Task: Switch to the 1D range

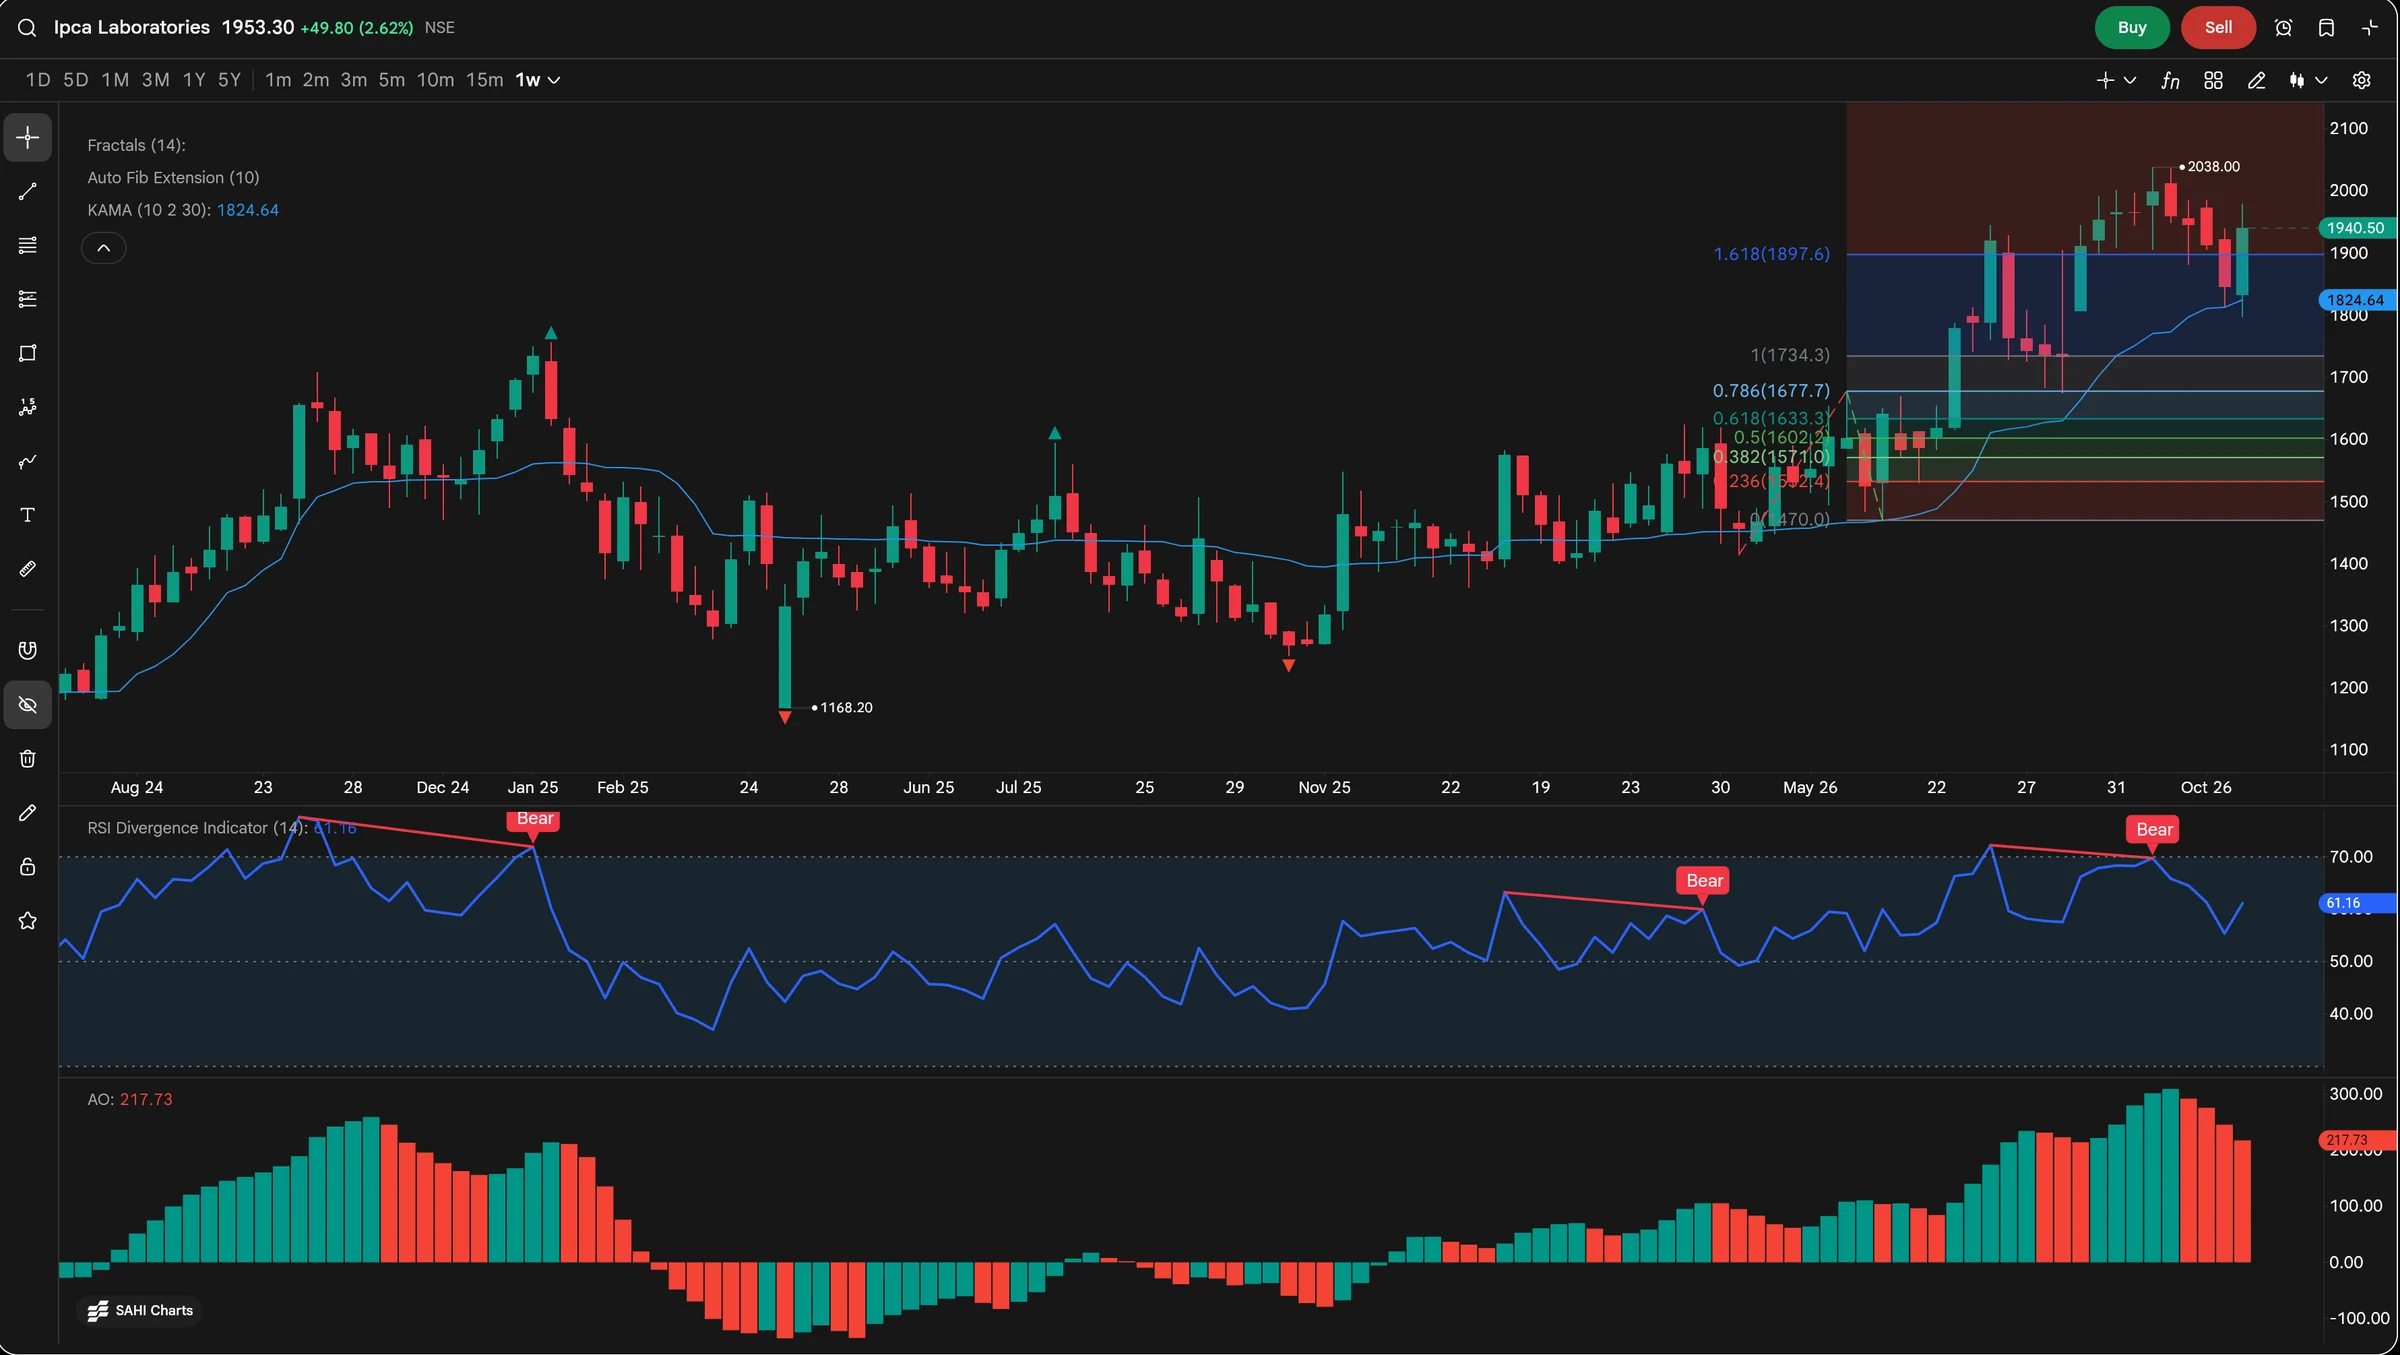Action: (x=38, y=80)
